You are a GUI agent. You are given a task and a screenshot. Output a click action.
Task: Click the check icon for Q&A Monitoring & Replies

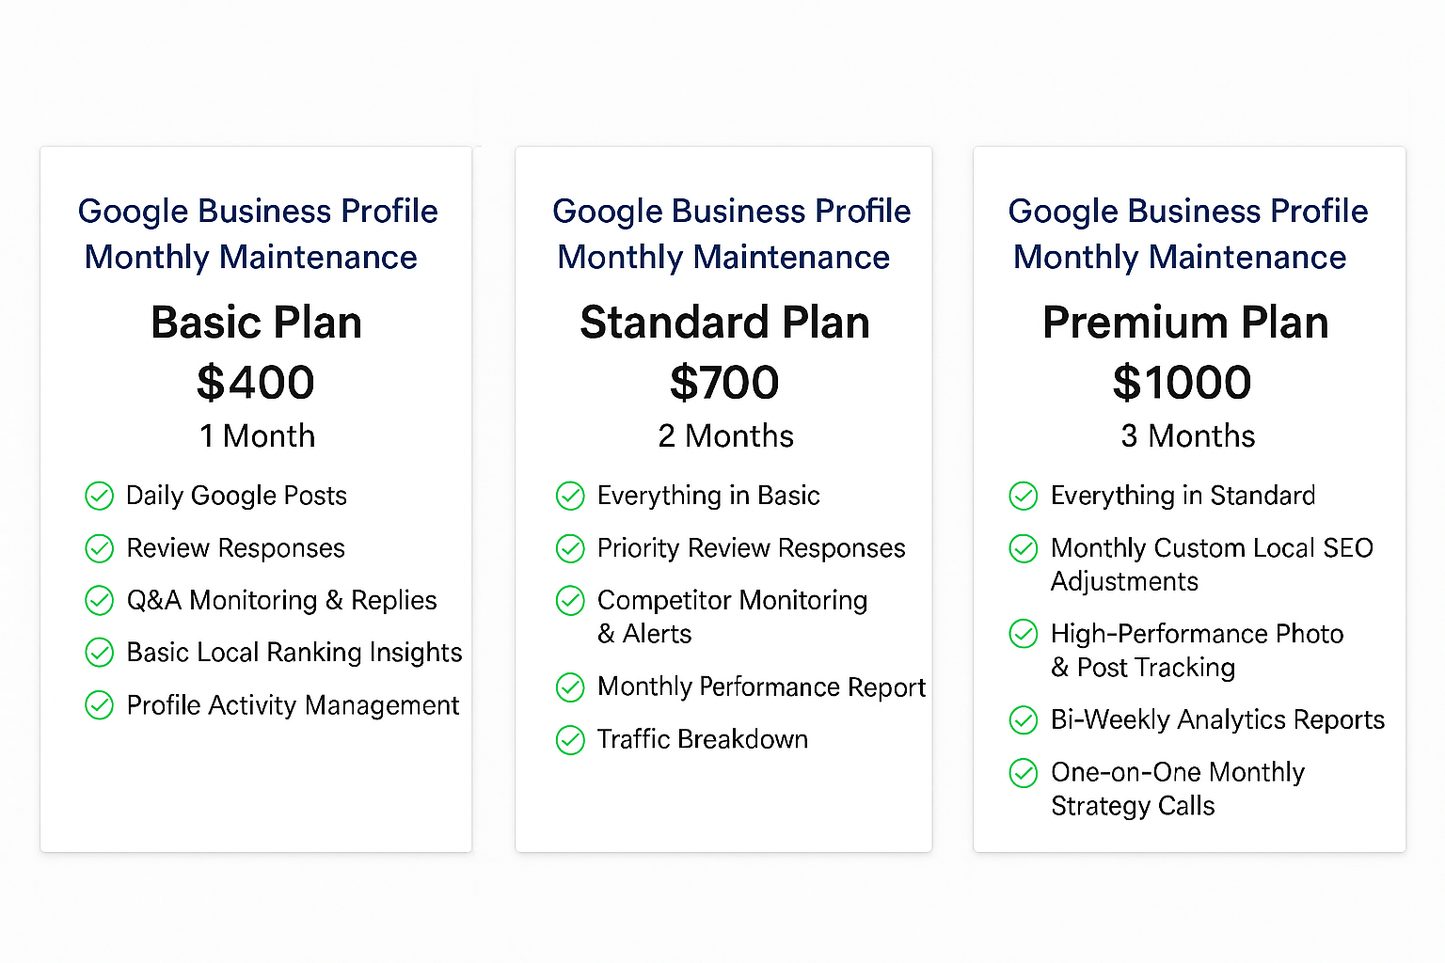(99, 600)
